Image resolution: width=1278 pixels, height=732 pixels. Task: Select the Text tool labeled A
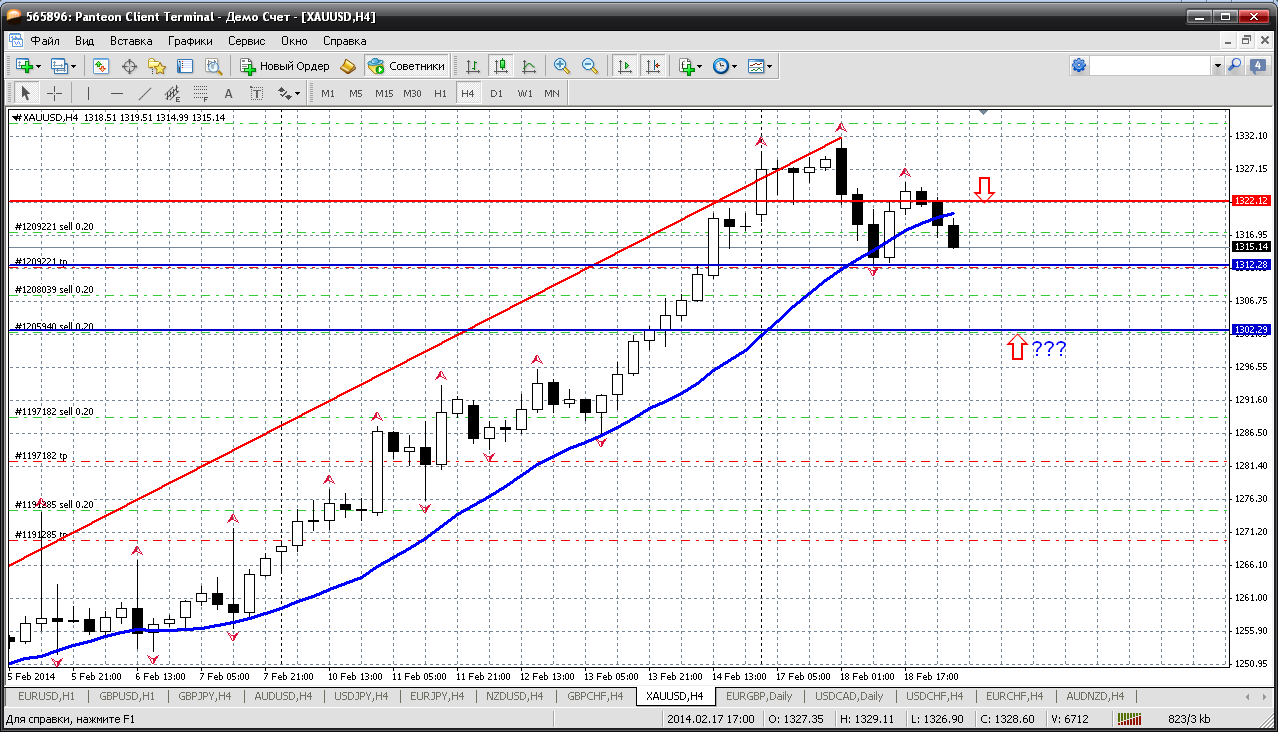click(228, 93)
